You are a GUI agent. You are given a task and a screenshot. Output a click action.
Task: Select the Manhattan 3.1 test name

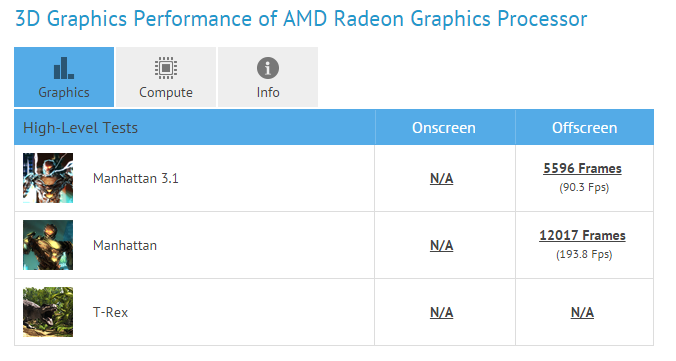coord(136,178)
